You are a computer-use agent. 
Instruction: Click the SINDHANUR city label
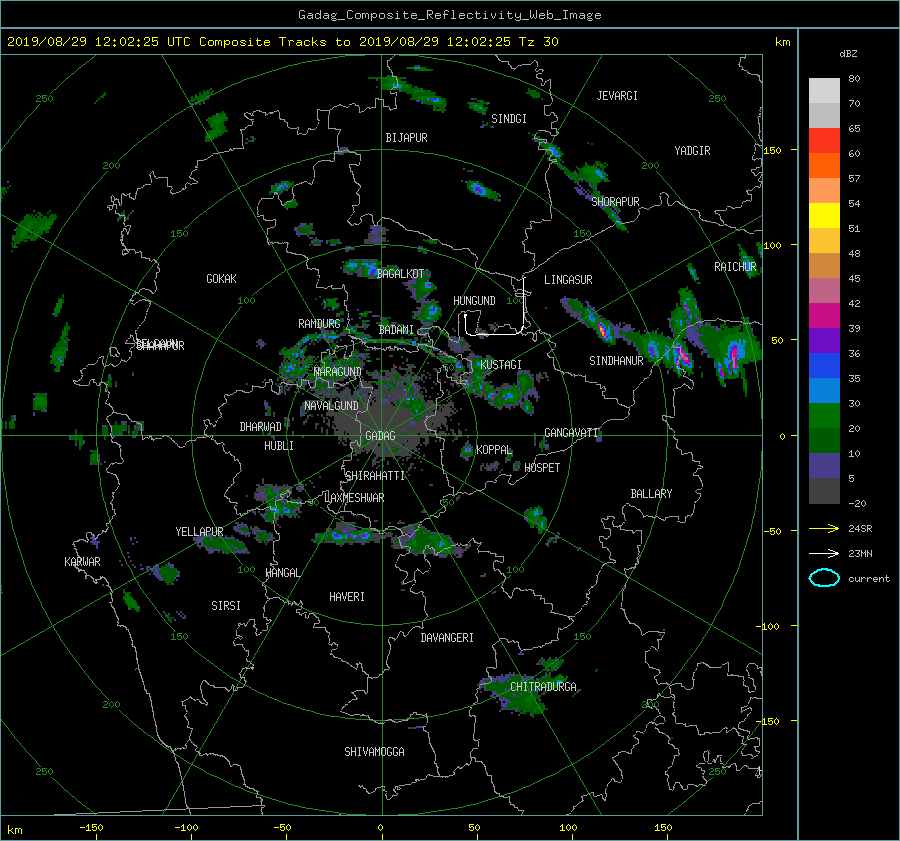point(616,361)
